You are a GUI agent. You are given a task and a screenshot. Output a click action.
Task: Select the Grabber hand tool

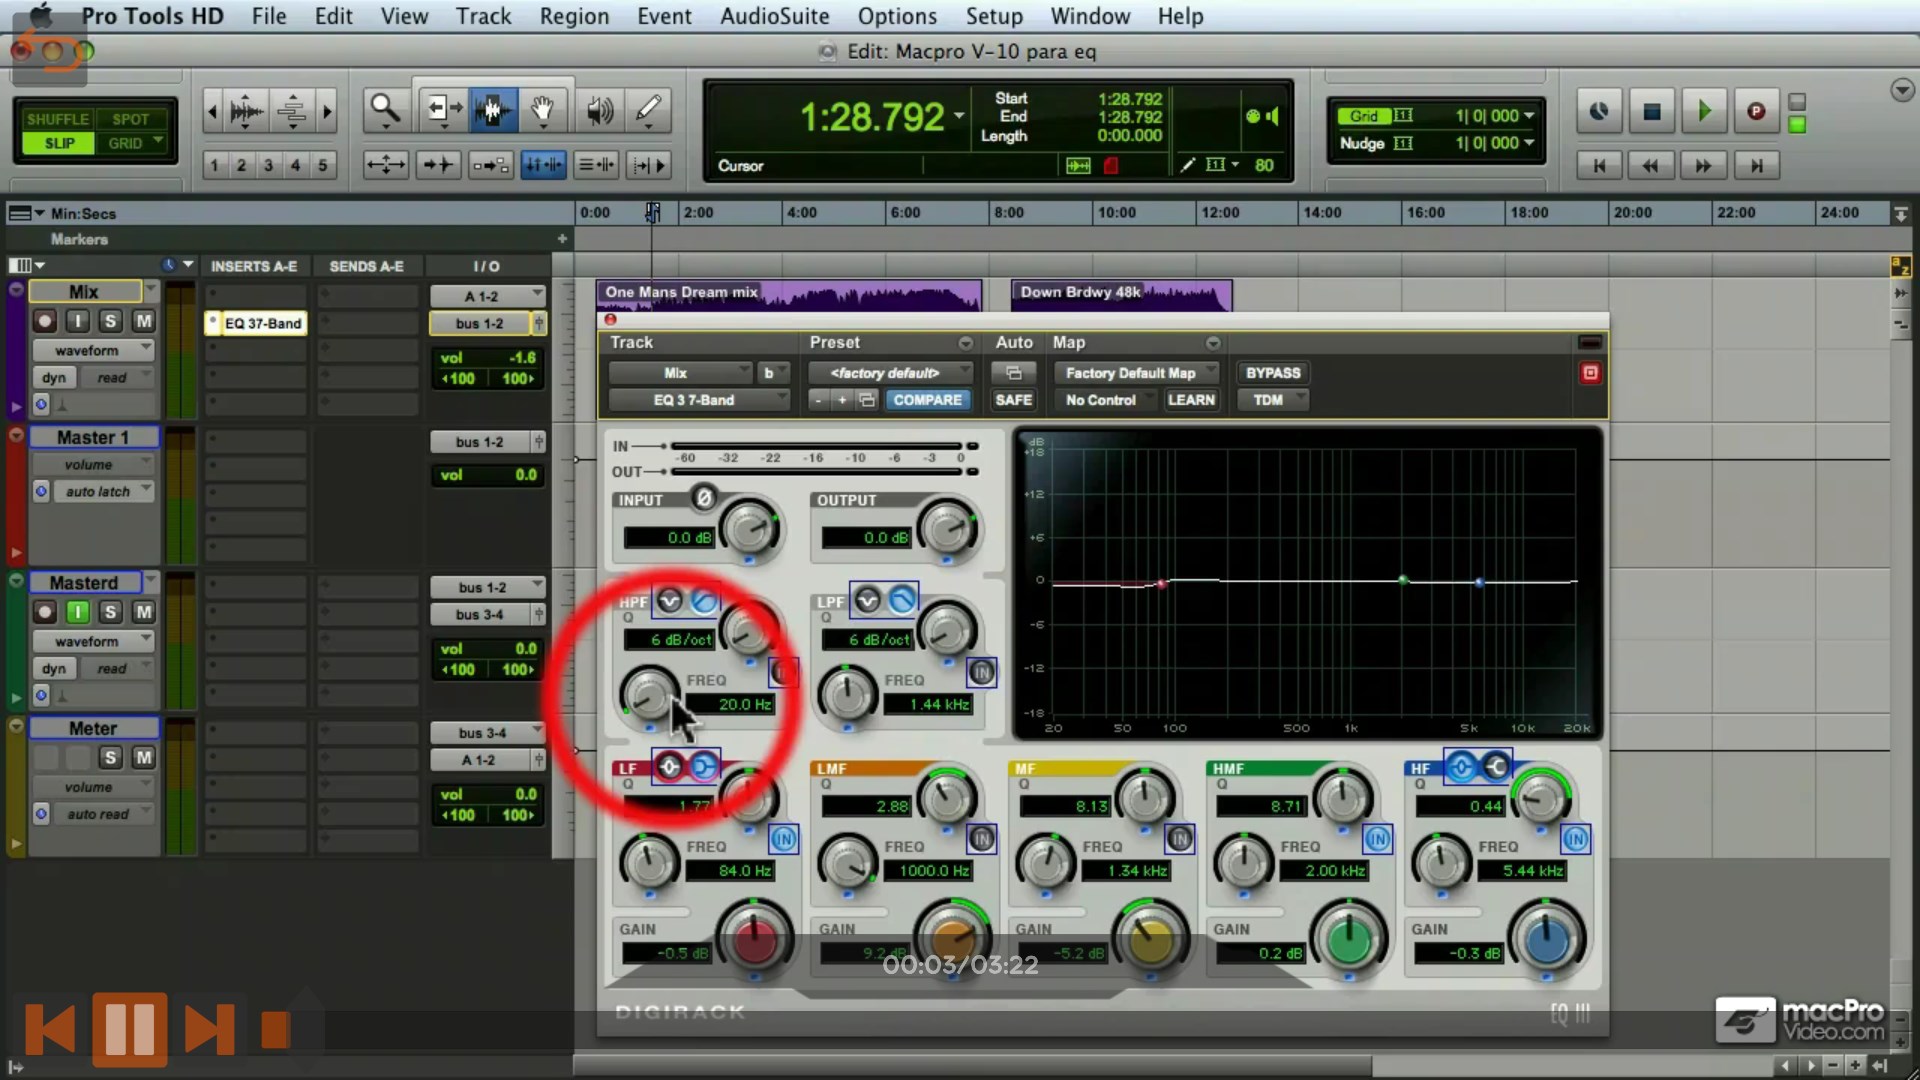[542, 110]
